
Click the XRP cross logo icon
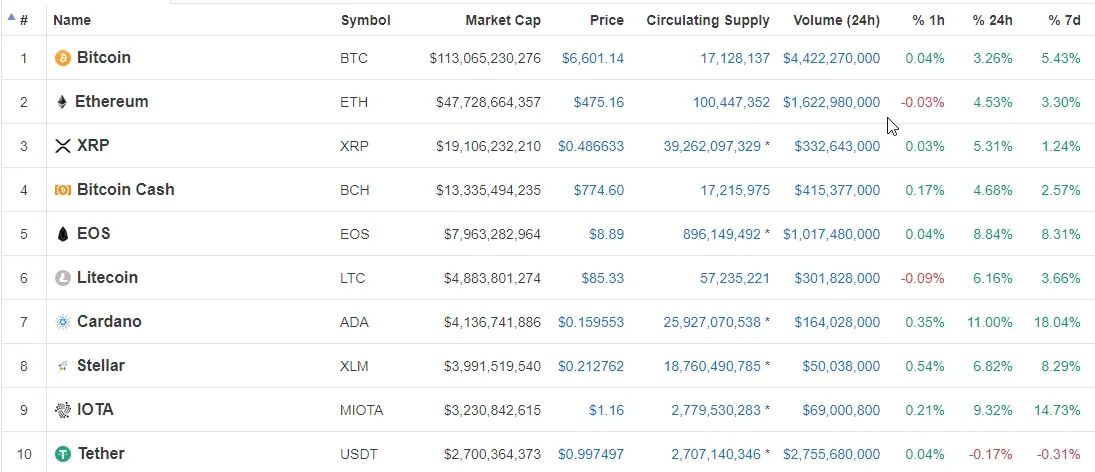[63, 146]
